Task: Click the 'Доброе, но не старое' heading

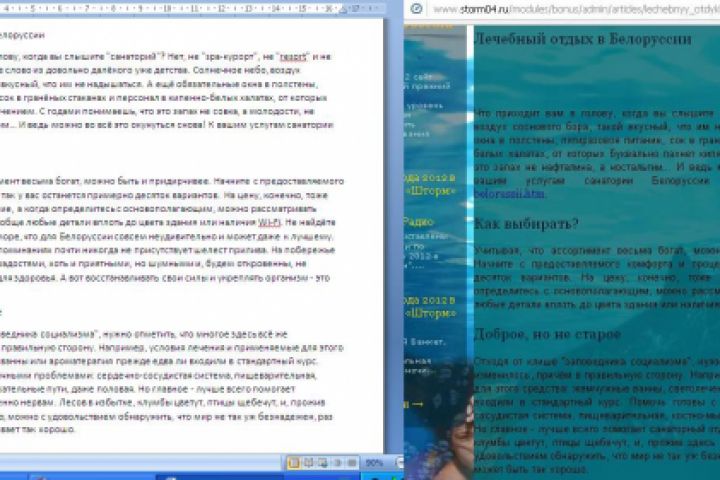Action: coord(547,333)
